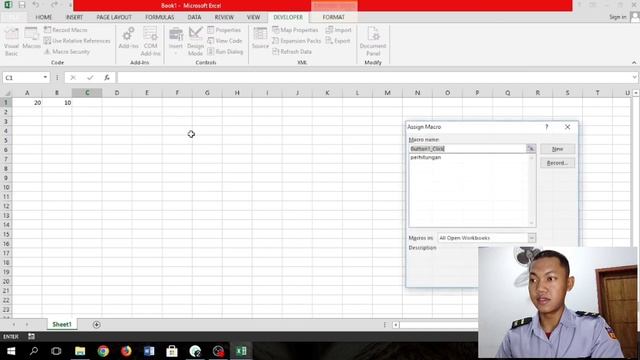The width and height of the screenshot is (640, 360).
Task: Open the Add-Ins manager
Action: (x=129, y=38)
